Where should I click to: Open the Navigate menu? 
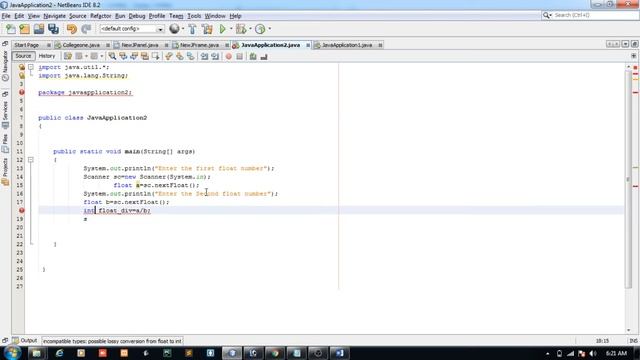[x=54, y=16]
